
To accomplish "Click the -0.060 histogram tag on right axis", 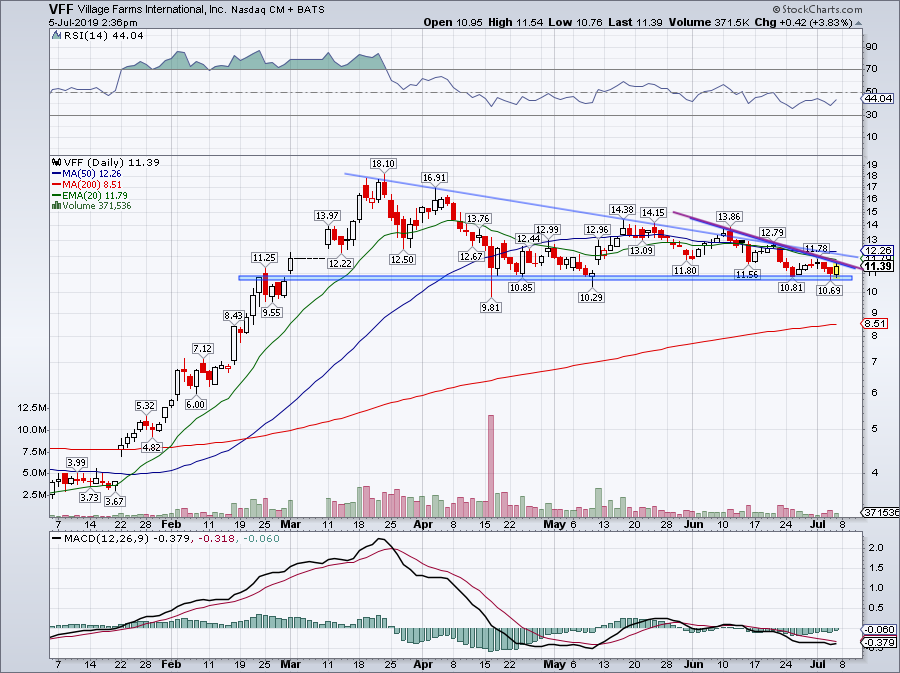I will click(879, 629).
